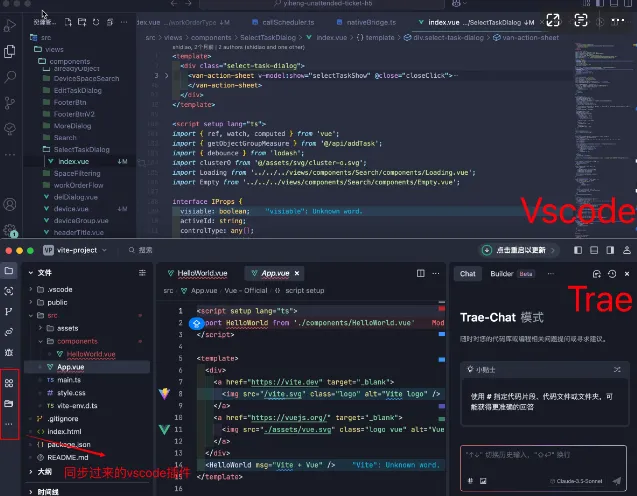Screen dimensions: 637x496
Task: Expand the 大纲 outline section
Action: point(30,472)
